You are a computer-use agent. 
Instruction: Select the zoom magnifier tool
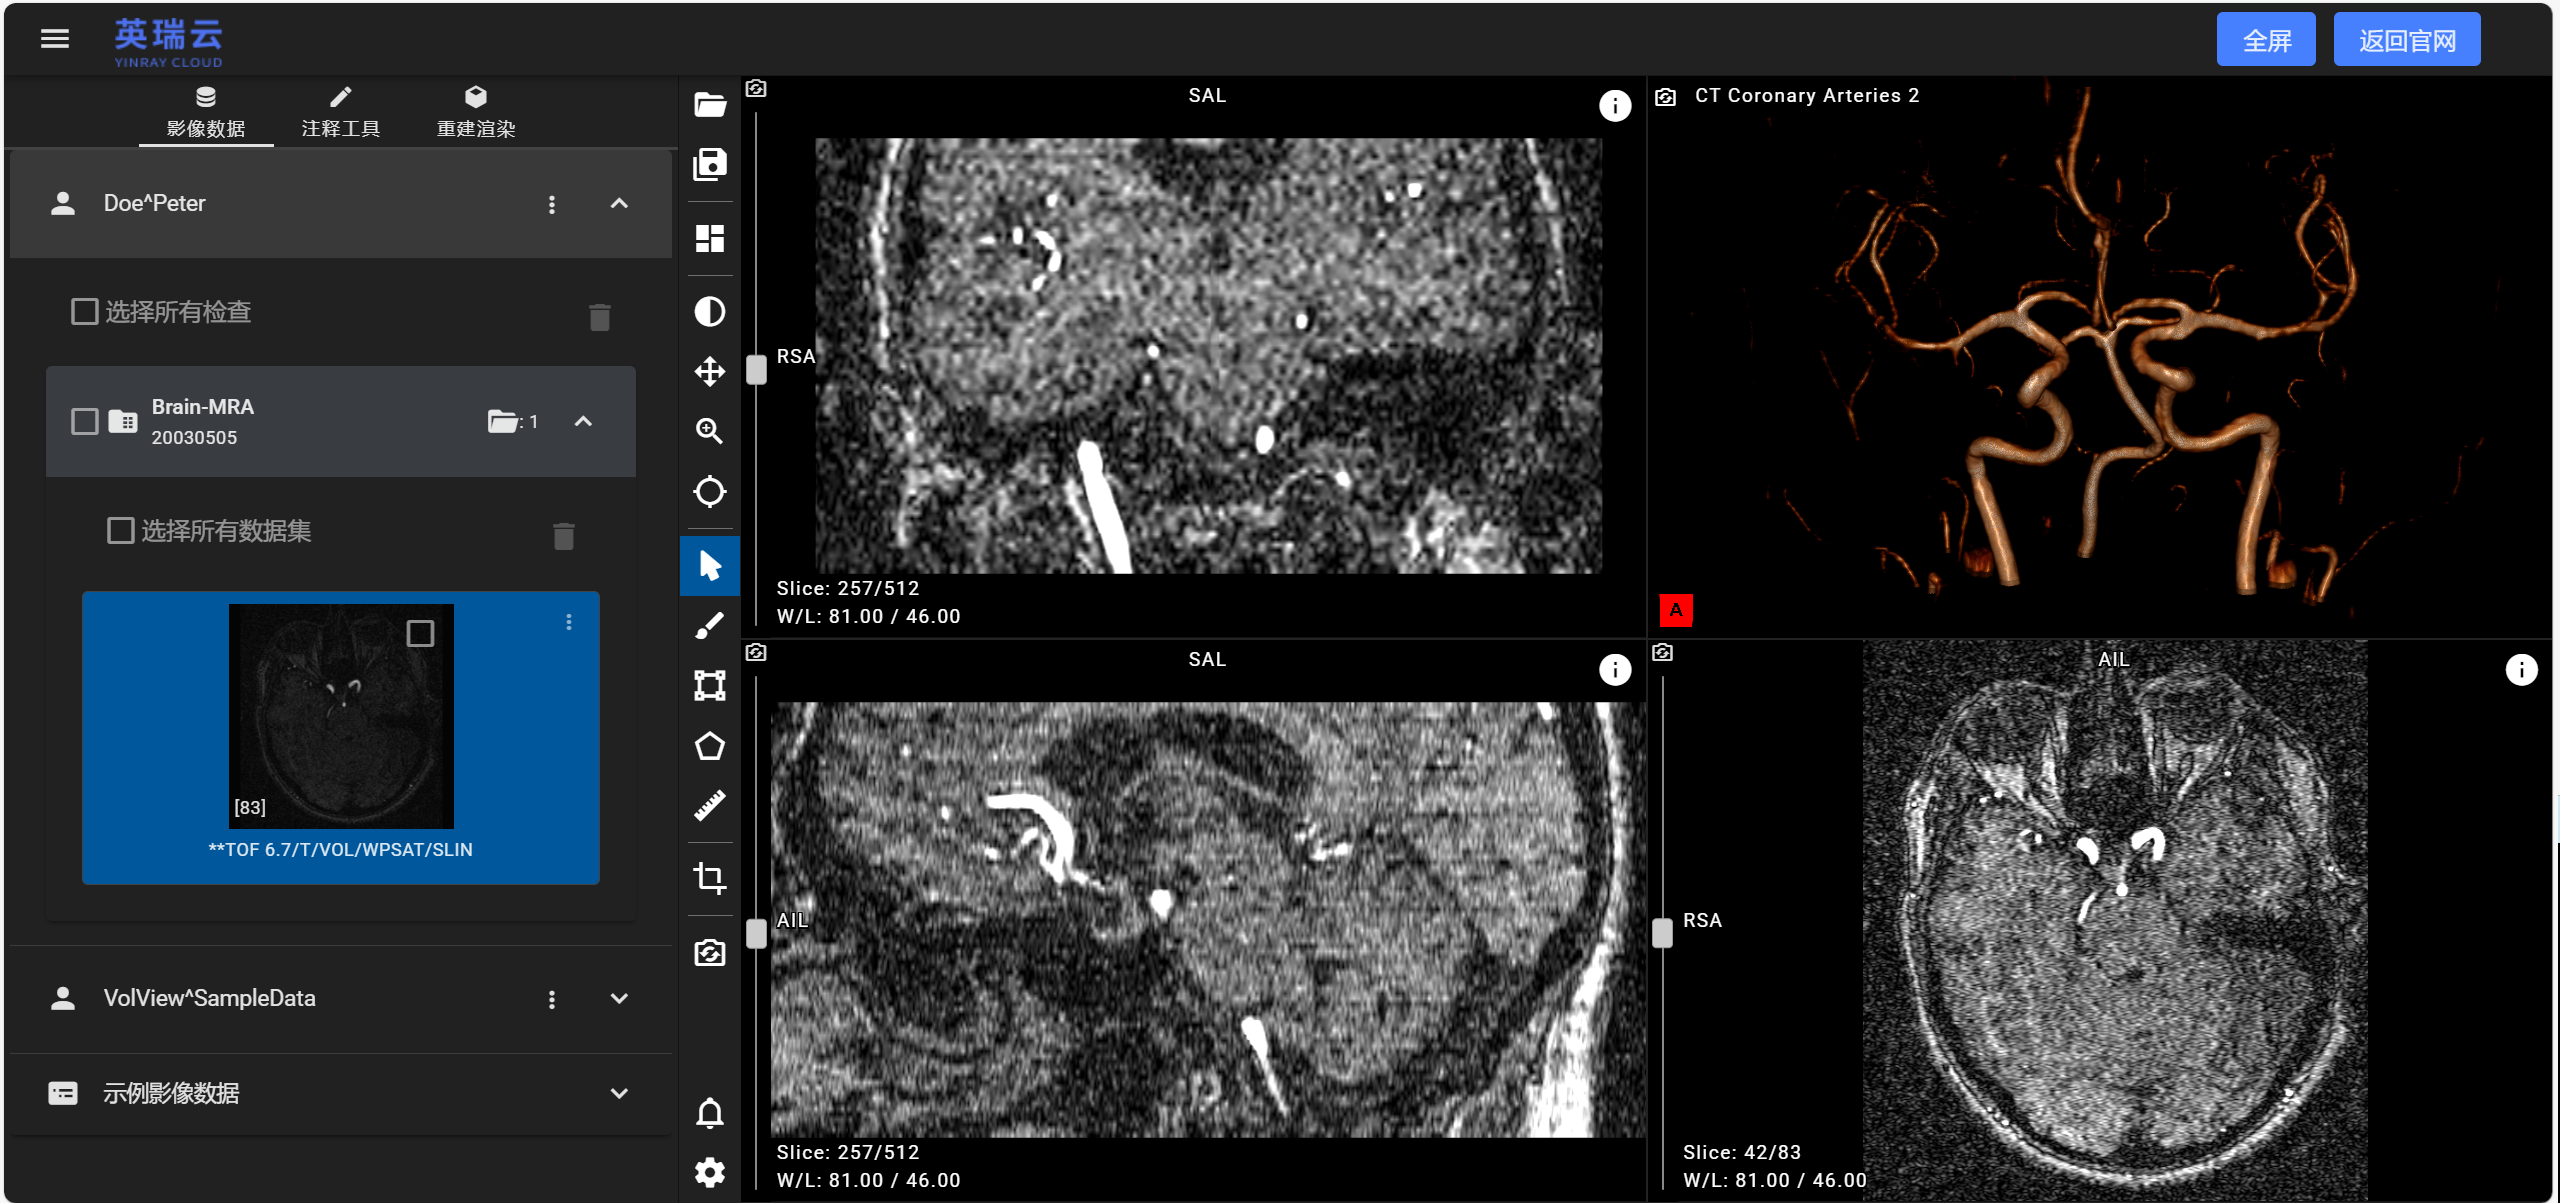[x=710, y=431]
